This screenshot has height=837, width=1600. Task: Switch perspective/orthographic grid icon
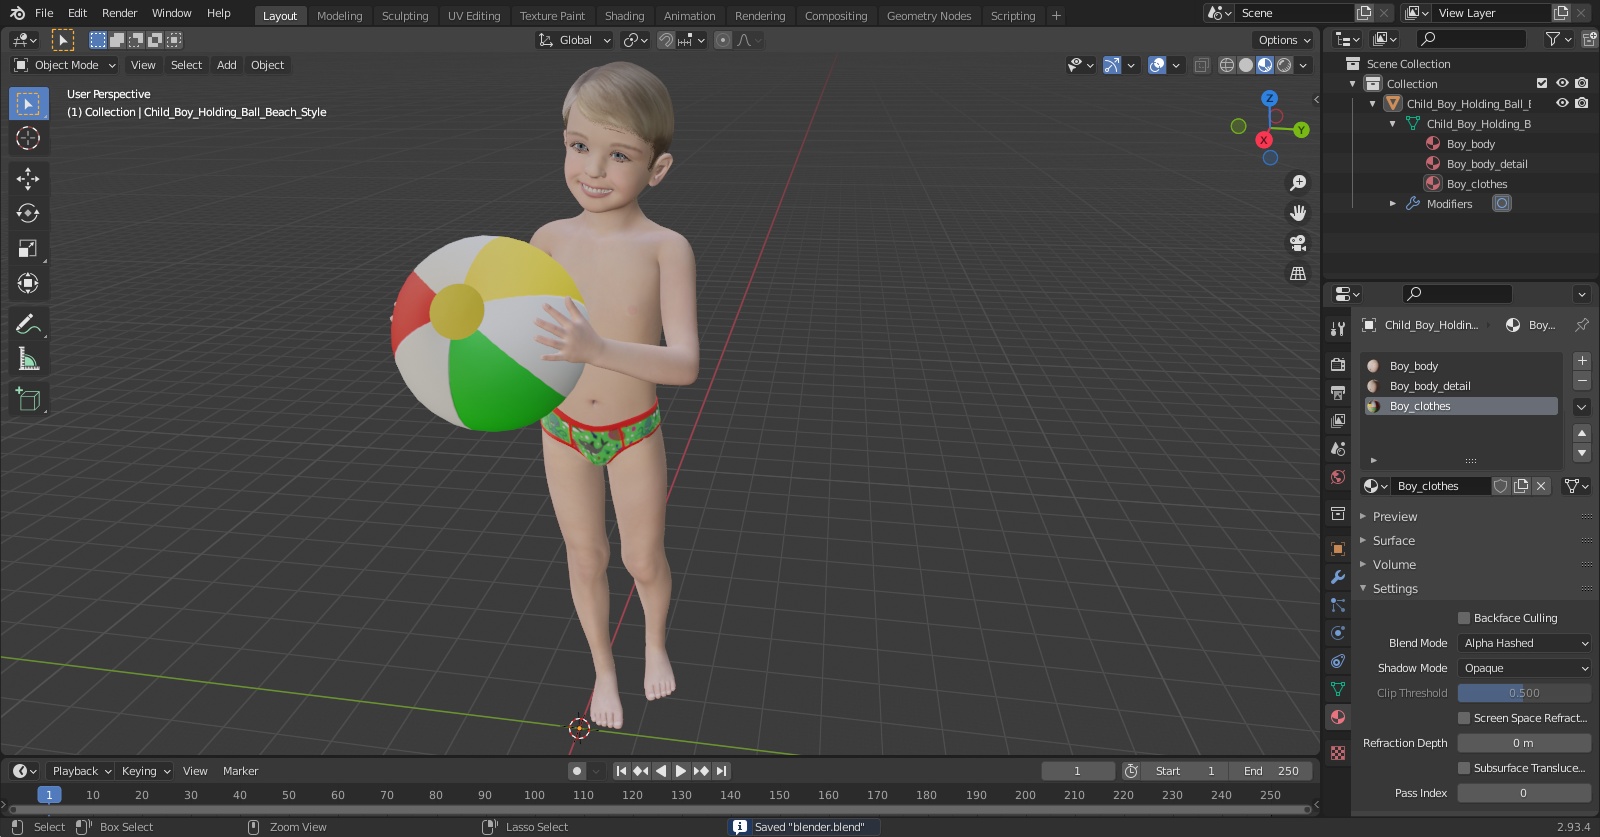1298,273
